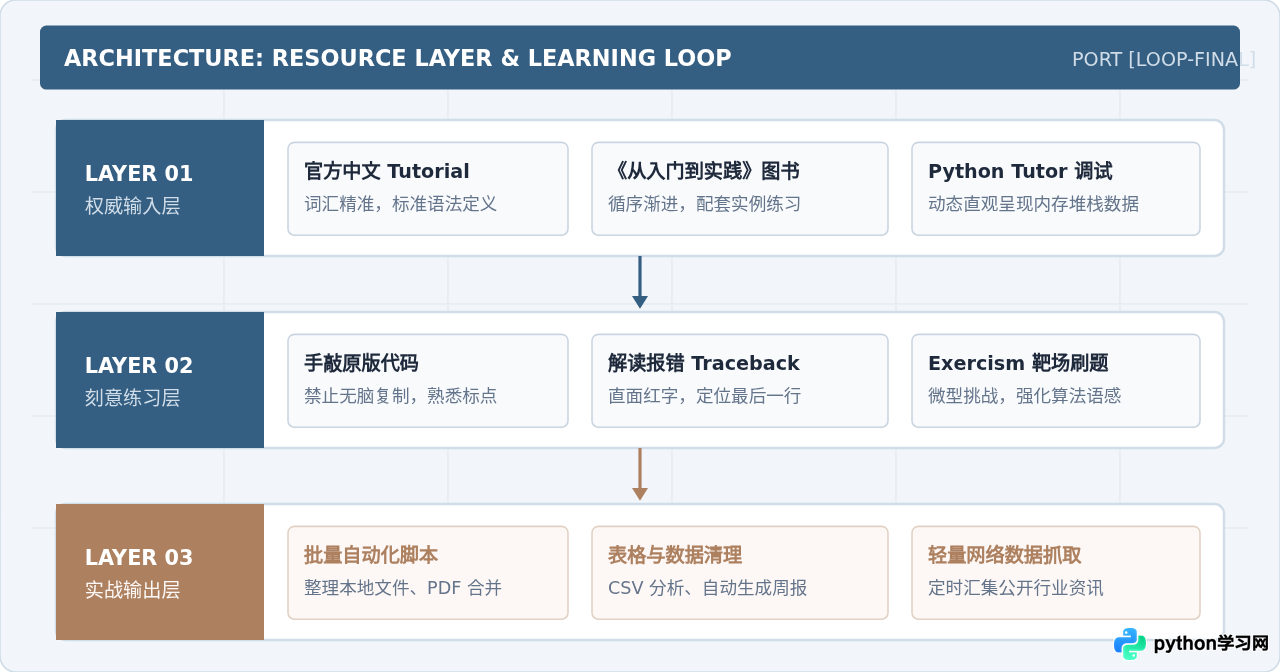The height and width of the screenshot is (672, 1280).
Task: Click the architecture header title text
Action: click(x=398, y=58)
